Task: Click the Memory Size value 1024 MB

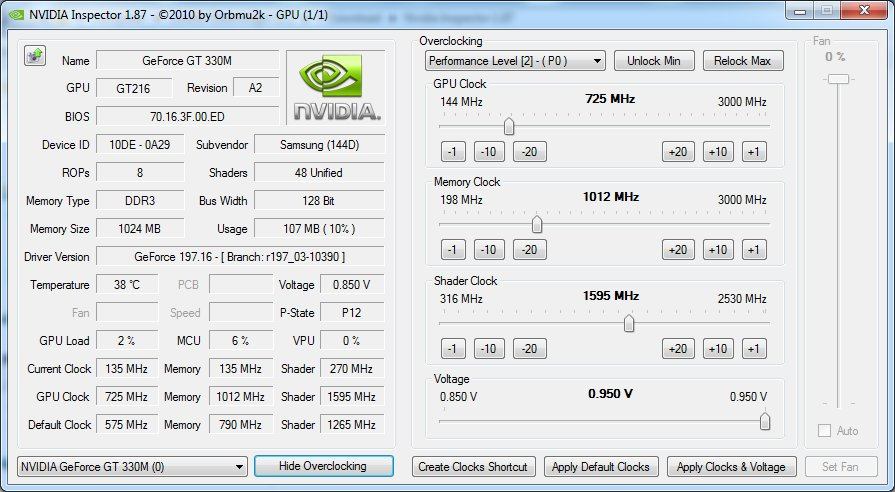Action: click(x=140, y=228)
